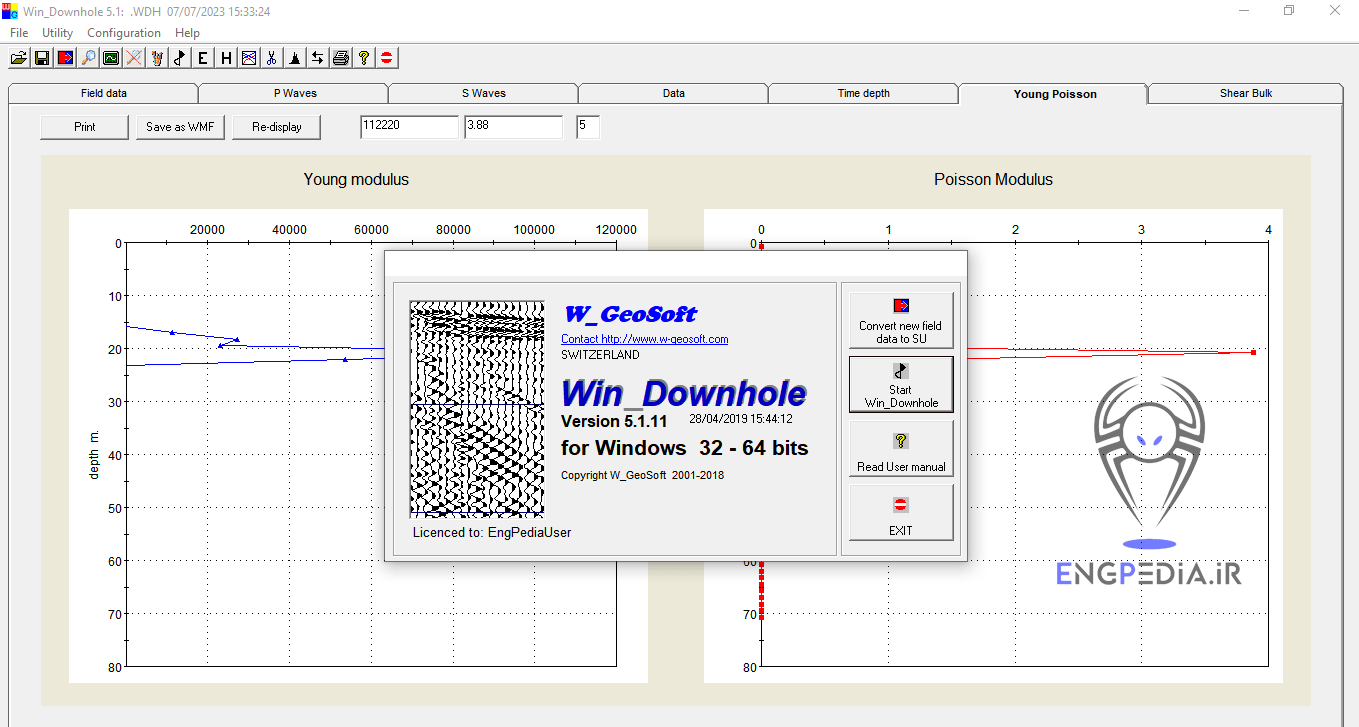Screen dimensions: 1359x727
Task: Select the 3.88 value input field
Action: point(513,126)
